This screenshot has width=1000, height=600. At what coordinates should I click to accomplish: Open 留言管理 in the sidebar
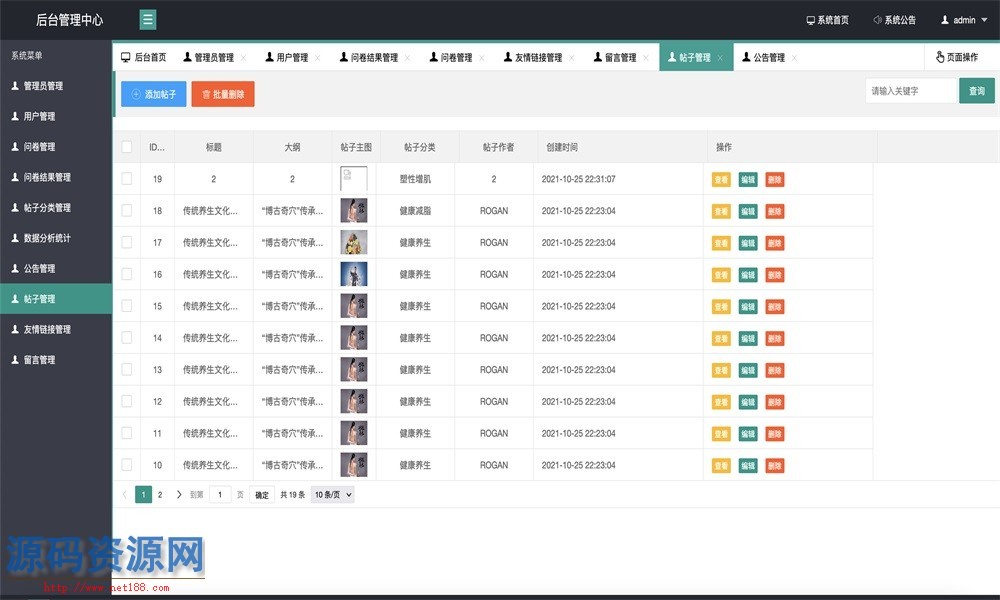coord(55,360)
